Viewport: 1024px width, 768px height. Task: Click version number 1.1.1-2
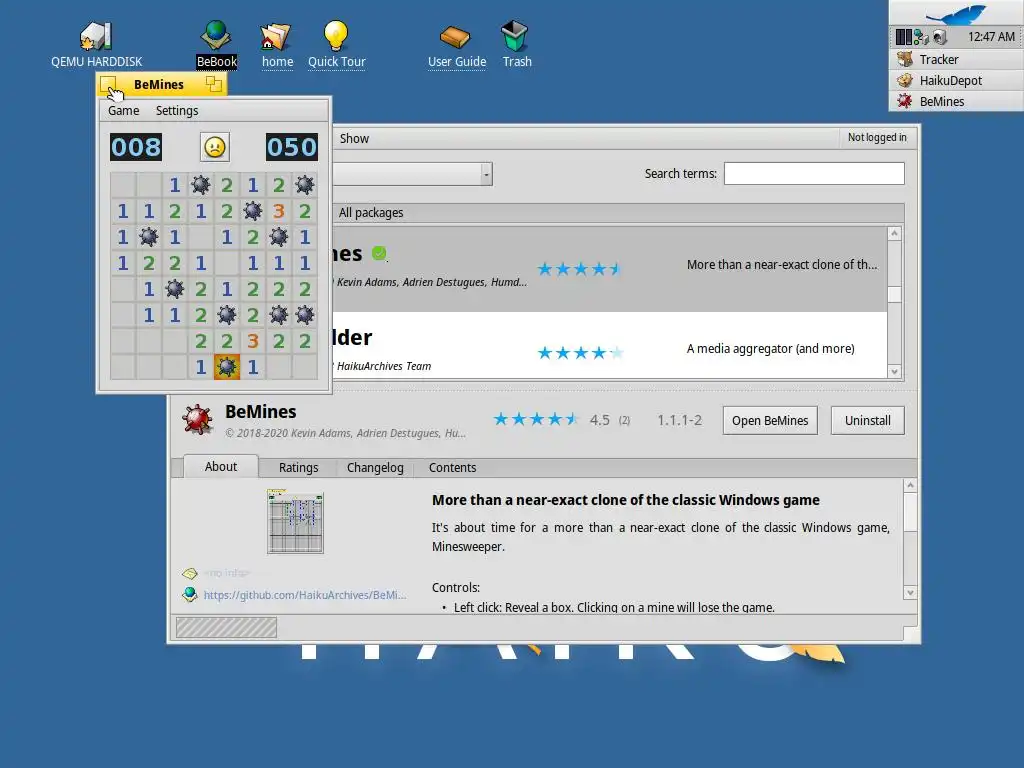coord(679,420)
